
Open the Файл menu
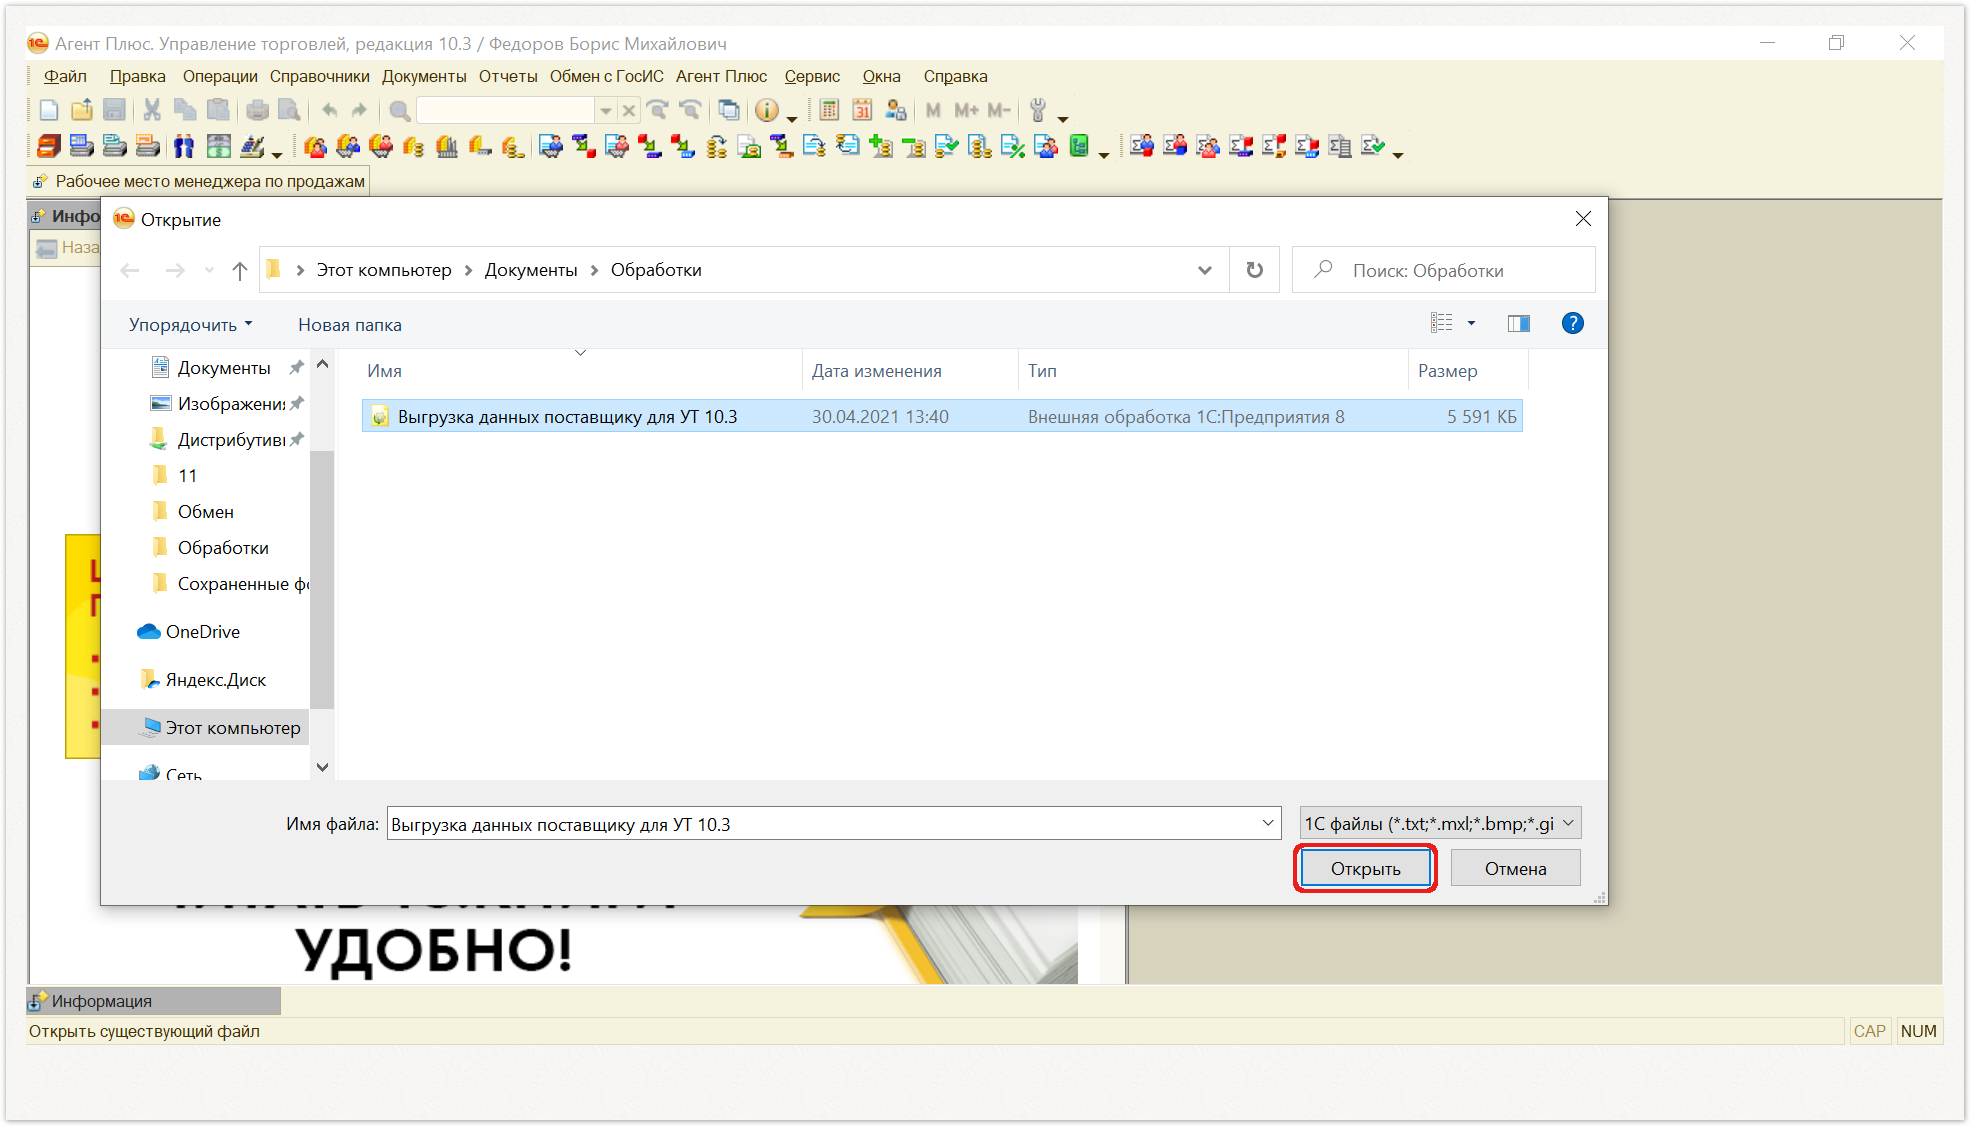(65, 76)
